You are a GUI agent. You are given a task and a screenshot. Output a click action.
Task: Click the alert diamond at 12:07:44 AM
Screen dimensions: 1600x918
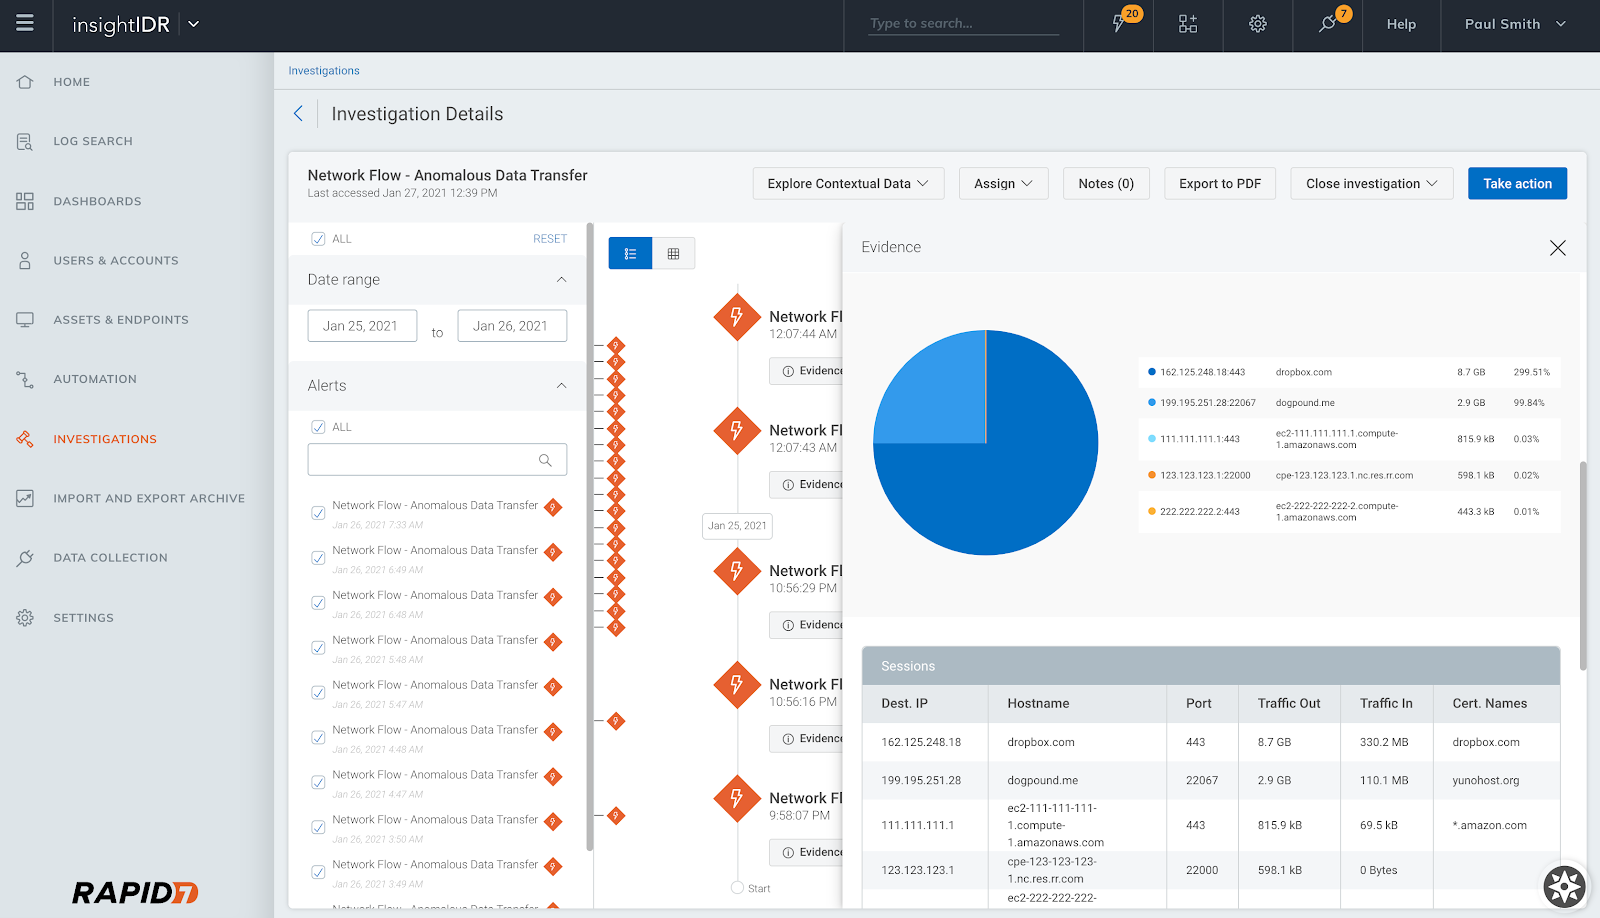point(737,317)
